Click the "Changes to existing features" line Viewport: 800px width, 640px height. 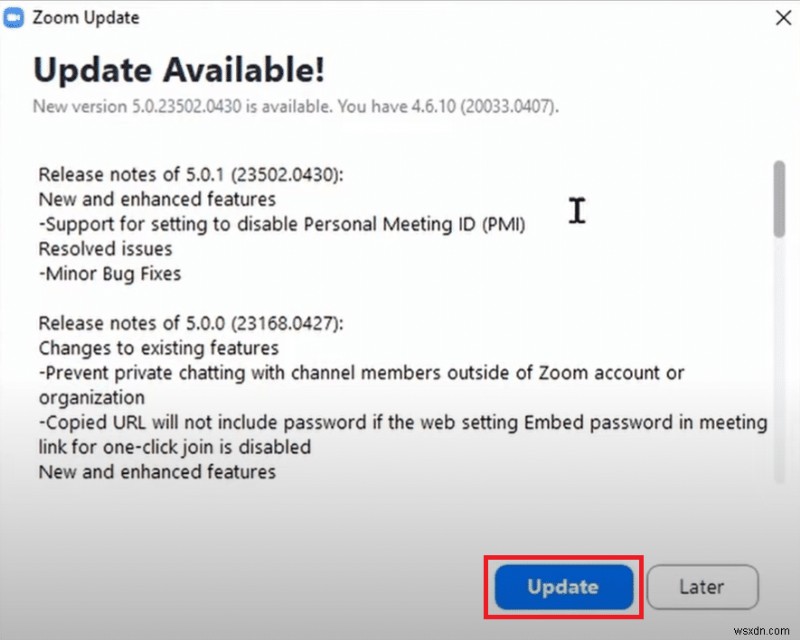pos(158,348)
